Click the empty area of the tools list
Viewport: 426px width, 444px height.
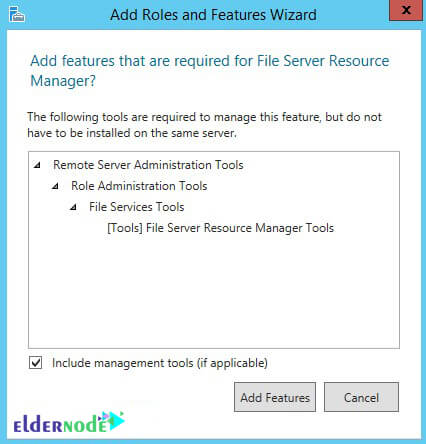coord(214,292)
